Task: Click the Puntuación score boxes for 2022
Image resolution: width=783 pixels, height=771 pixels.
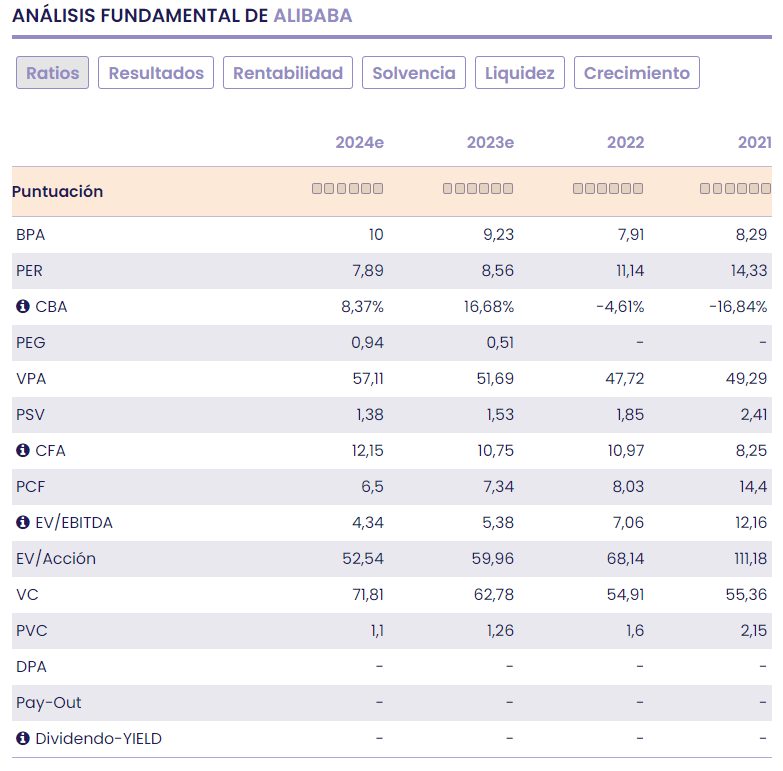Action: [608, 189]
